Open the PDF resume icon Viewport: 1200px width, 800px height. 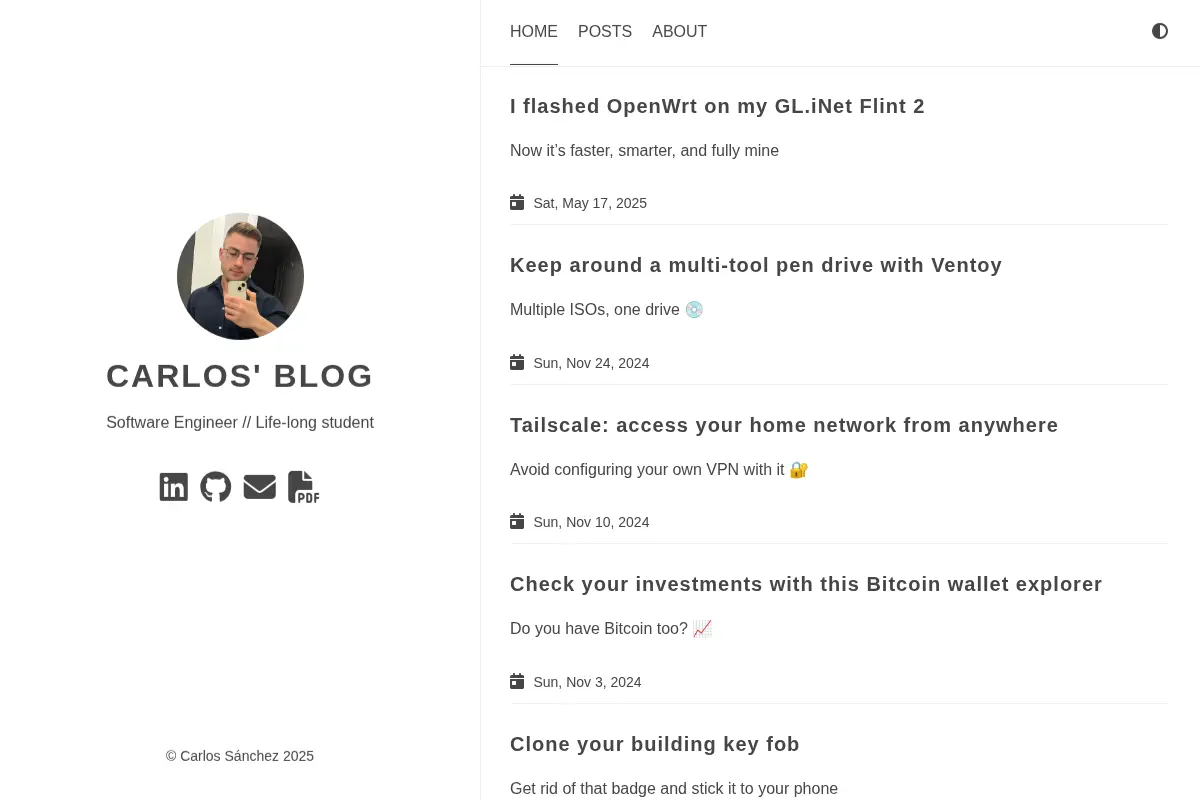pyautogui.click(x=303, y=487)
